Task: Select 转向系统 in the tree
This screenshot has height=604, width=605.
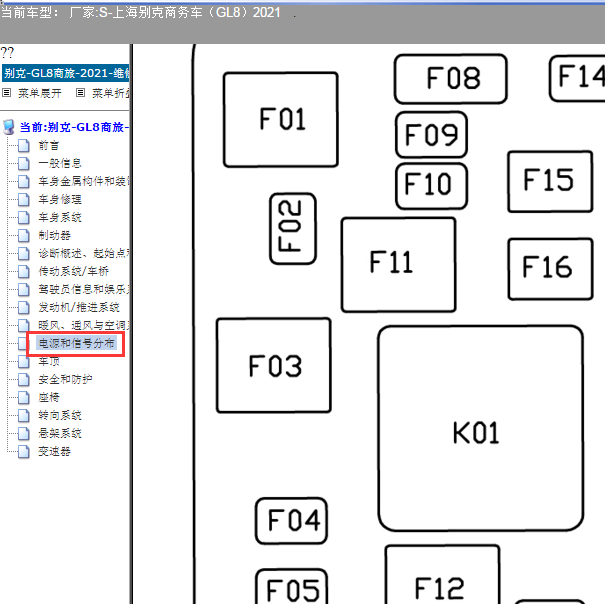Action: click(60, 415)
